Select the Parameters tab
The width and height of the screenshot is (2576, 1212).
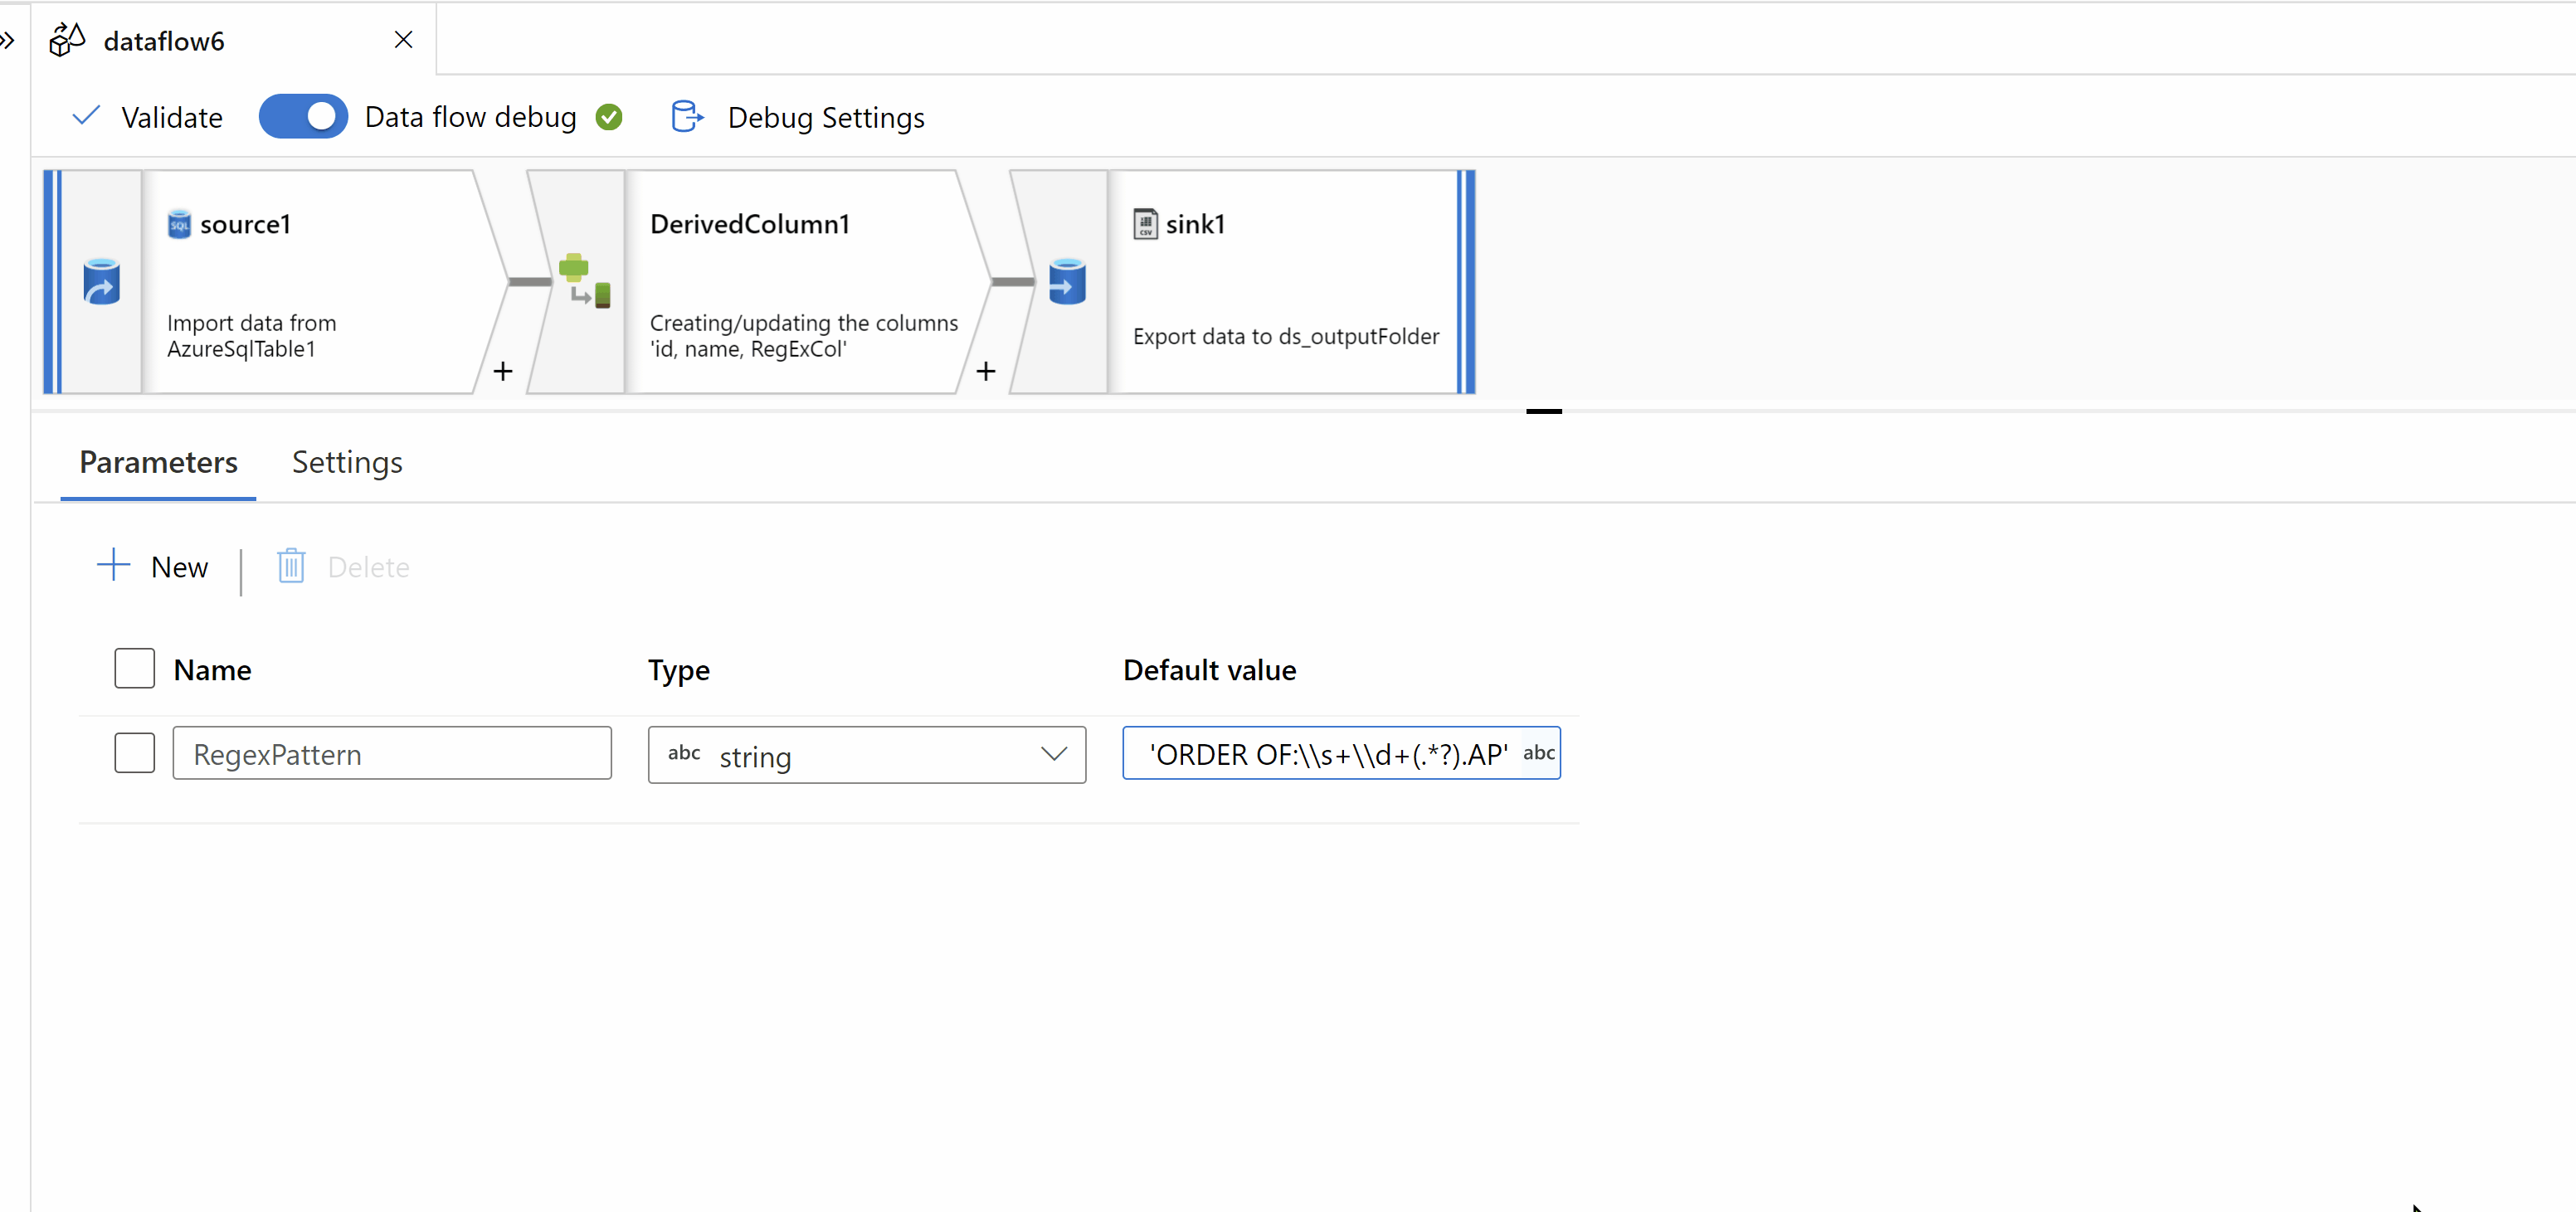[158, 462]
